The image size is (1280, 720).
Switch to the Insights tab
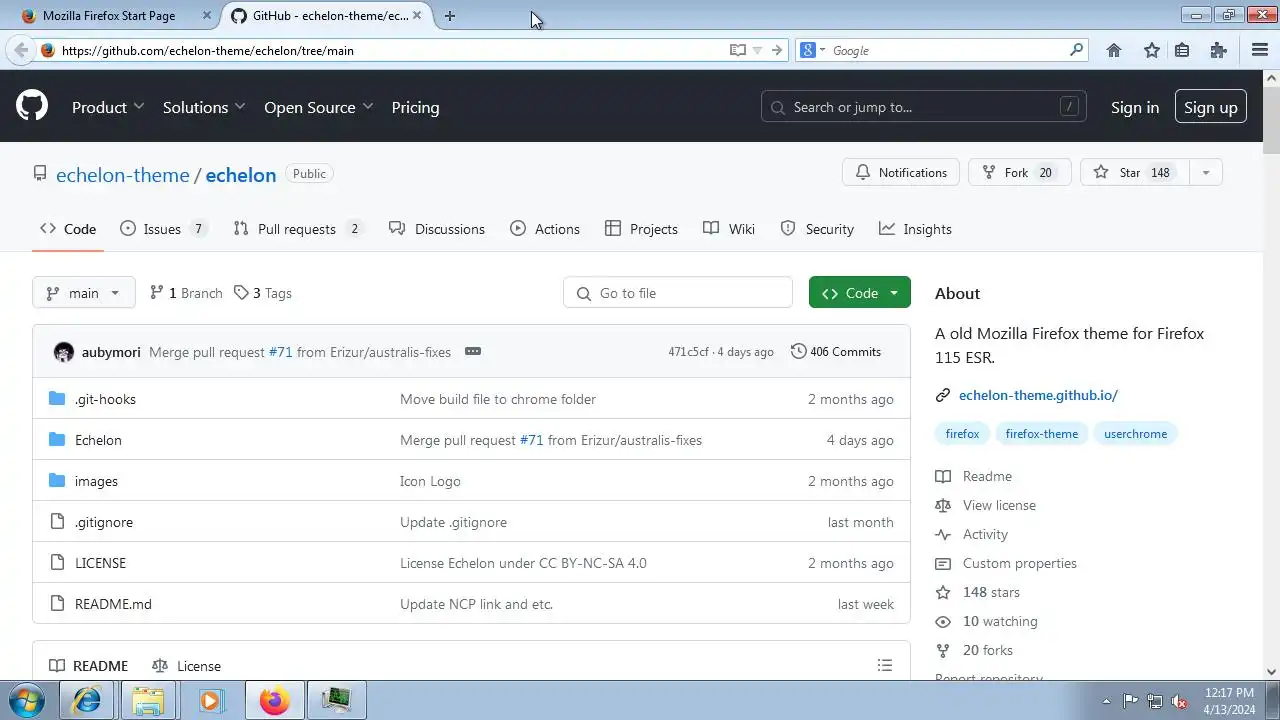(x=915, y=229)
